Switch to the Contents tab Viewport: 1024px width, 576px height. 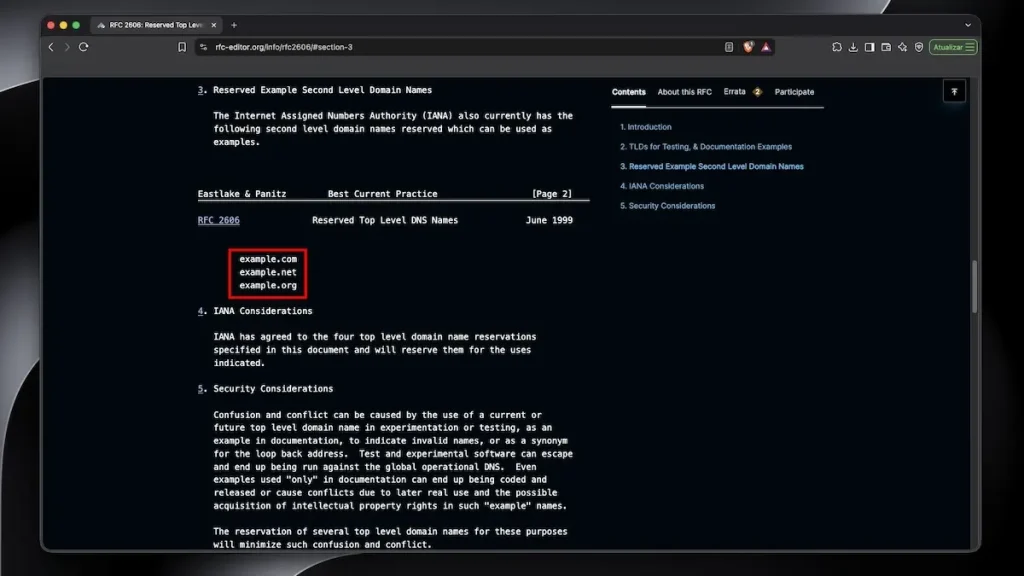[628, 92]
